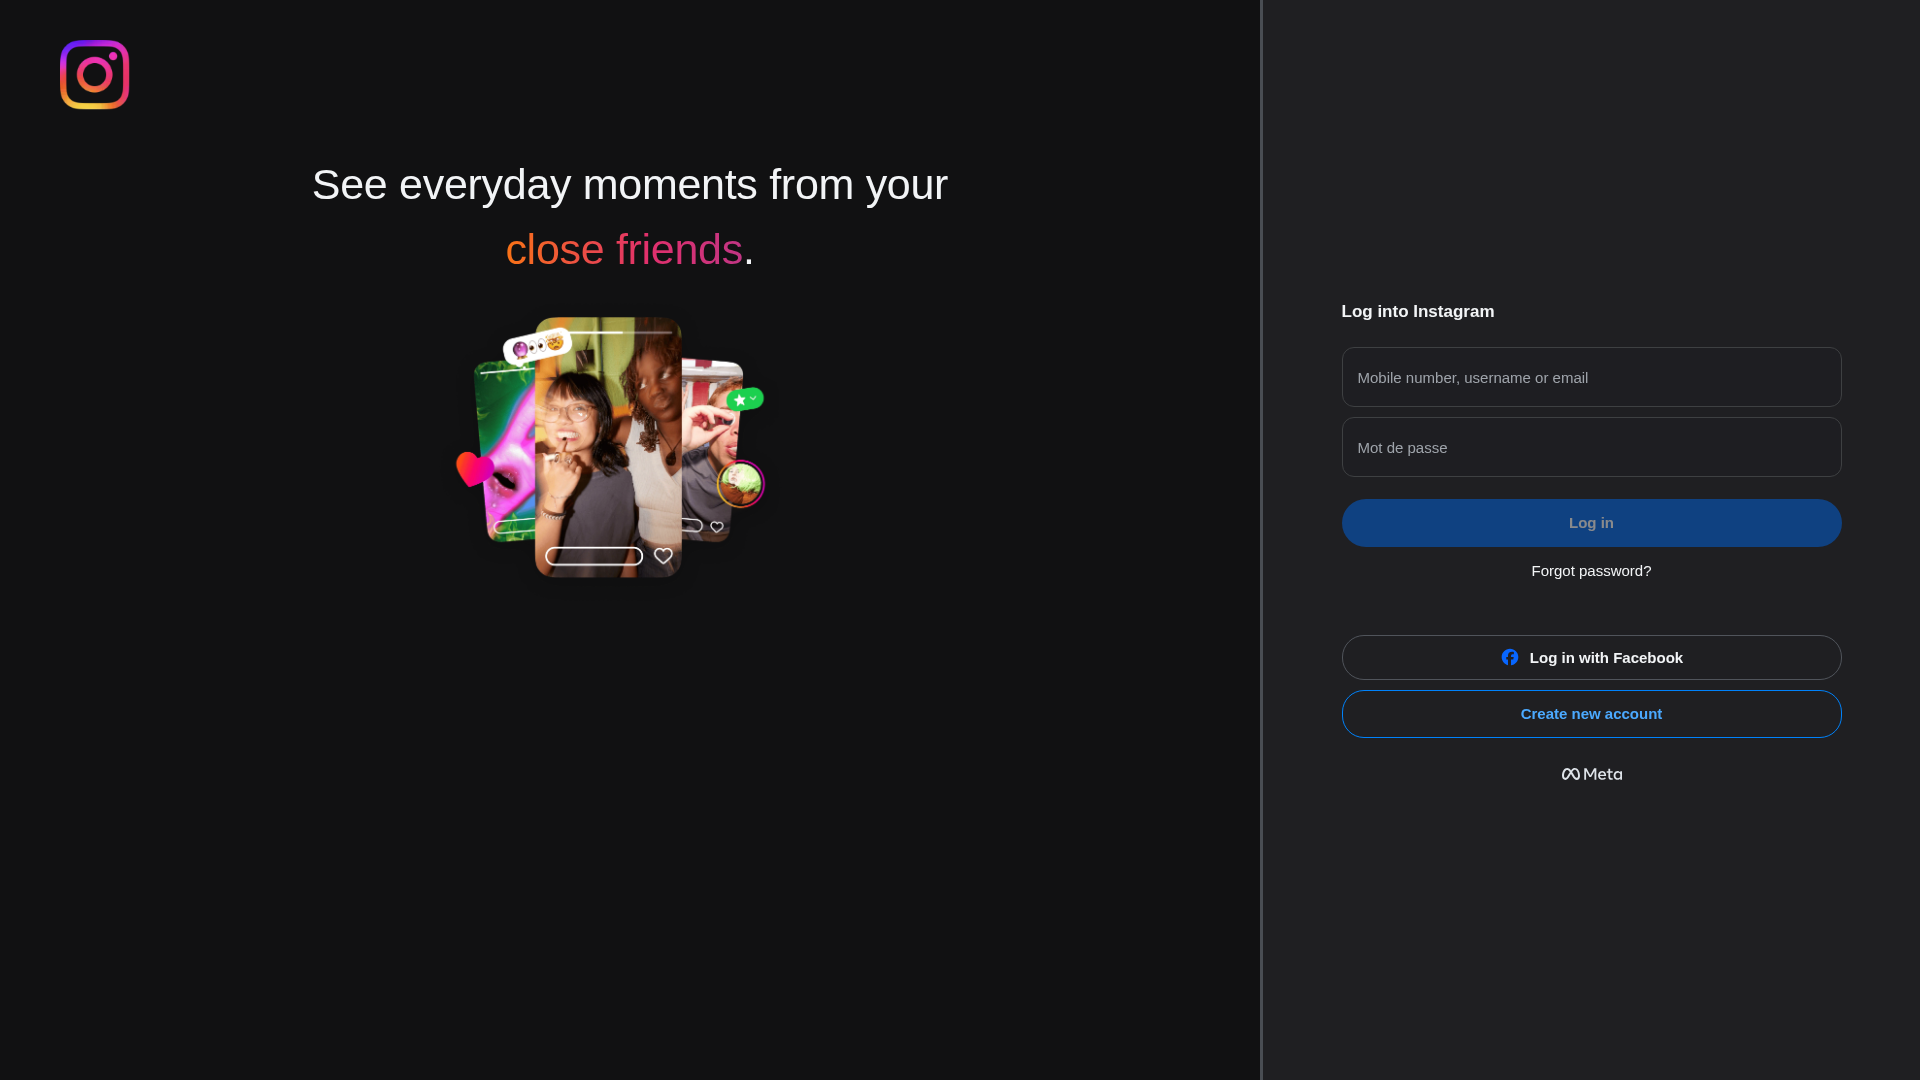Click the Facebook logo icon

(1510, 657)
